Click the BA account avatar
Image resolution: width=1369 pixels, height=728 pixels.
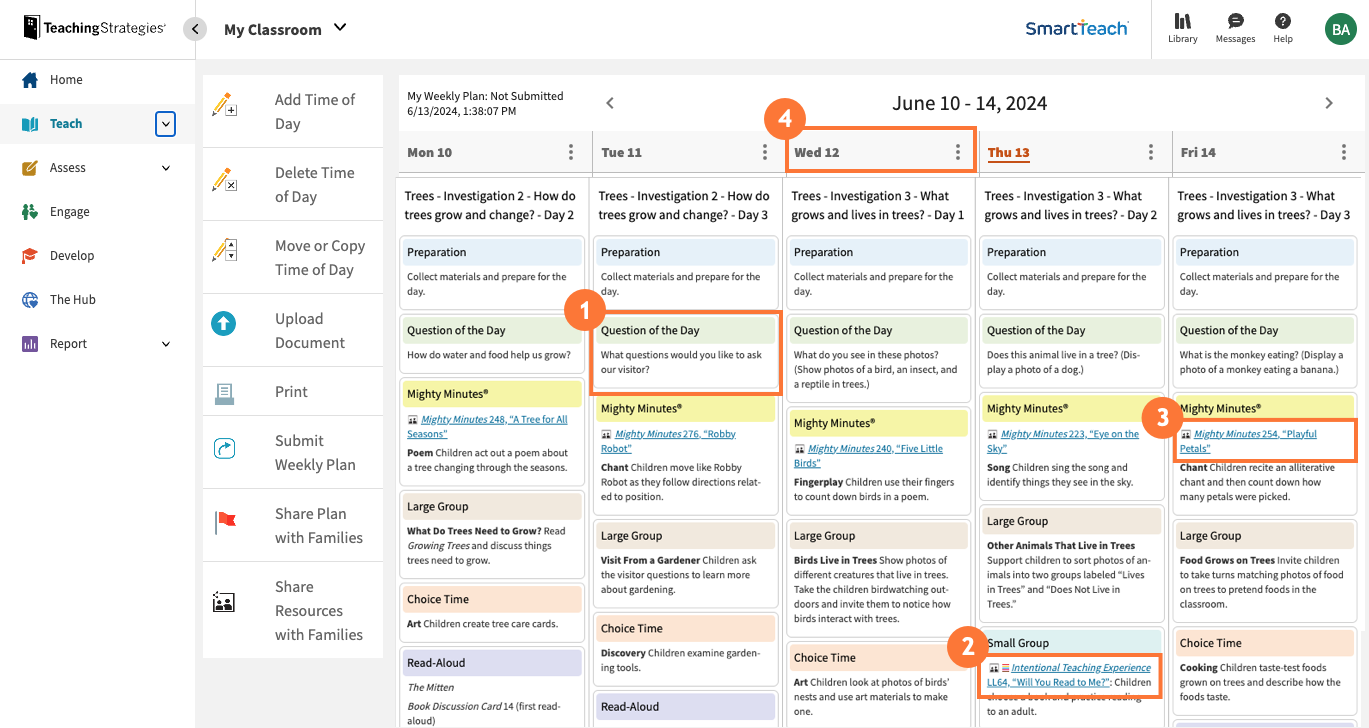click(x=1340, y=28)
